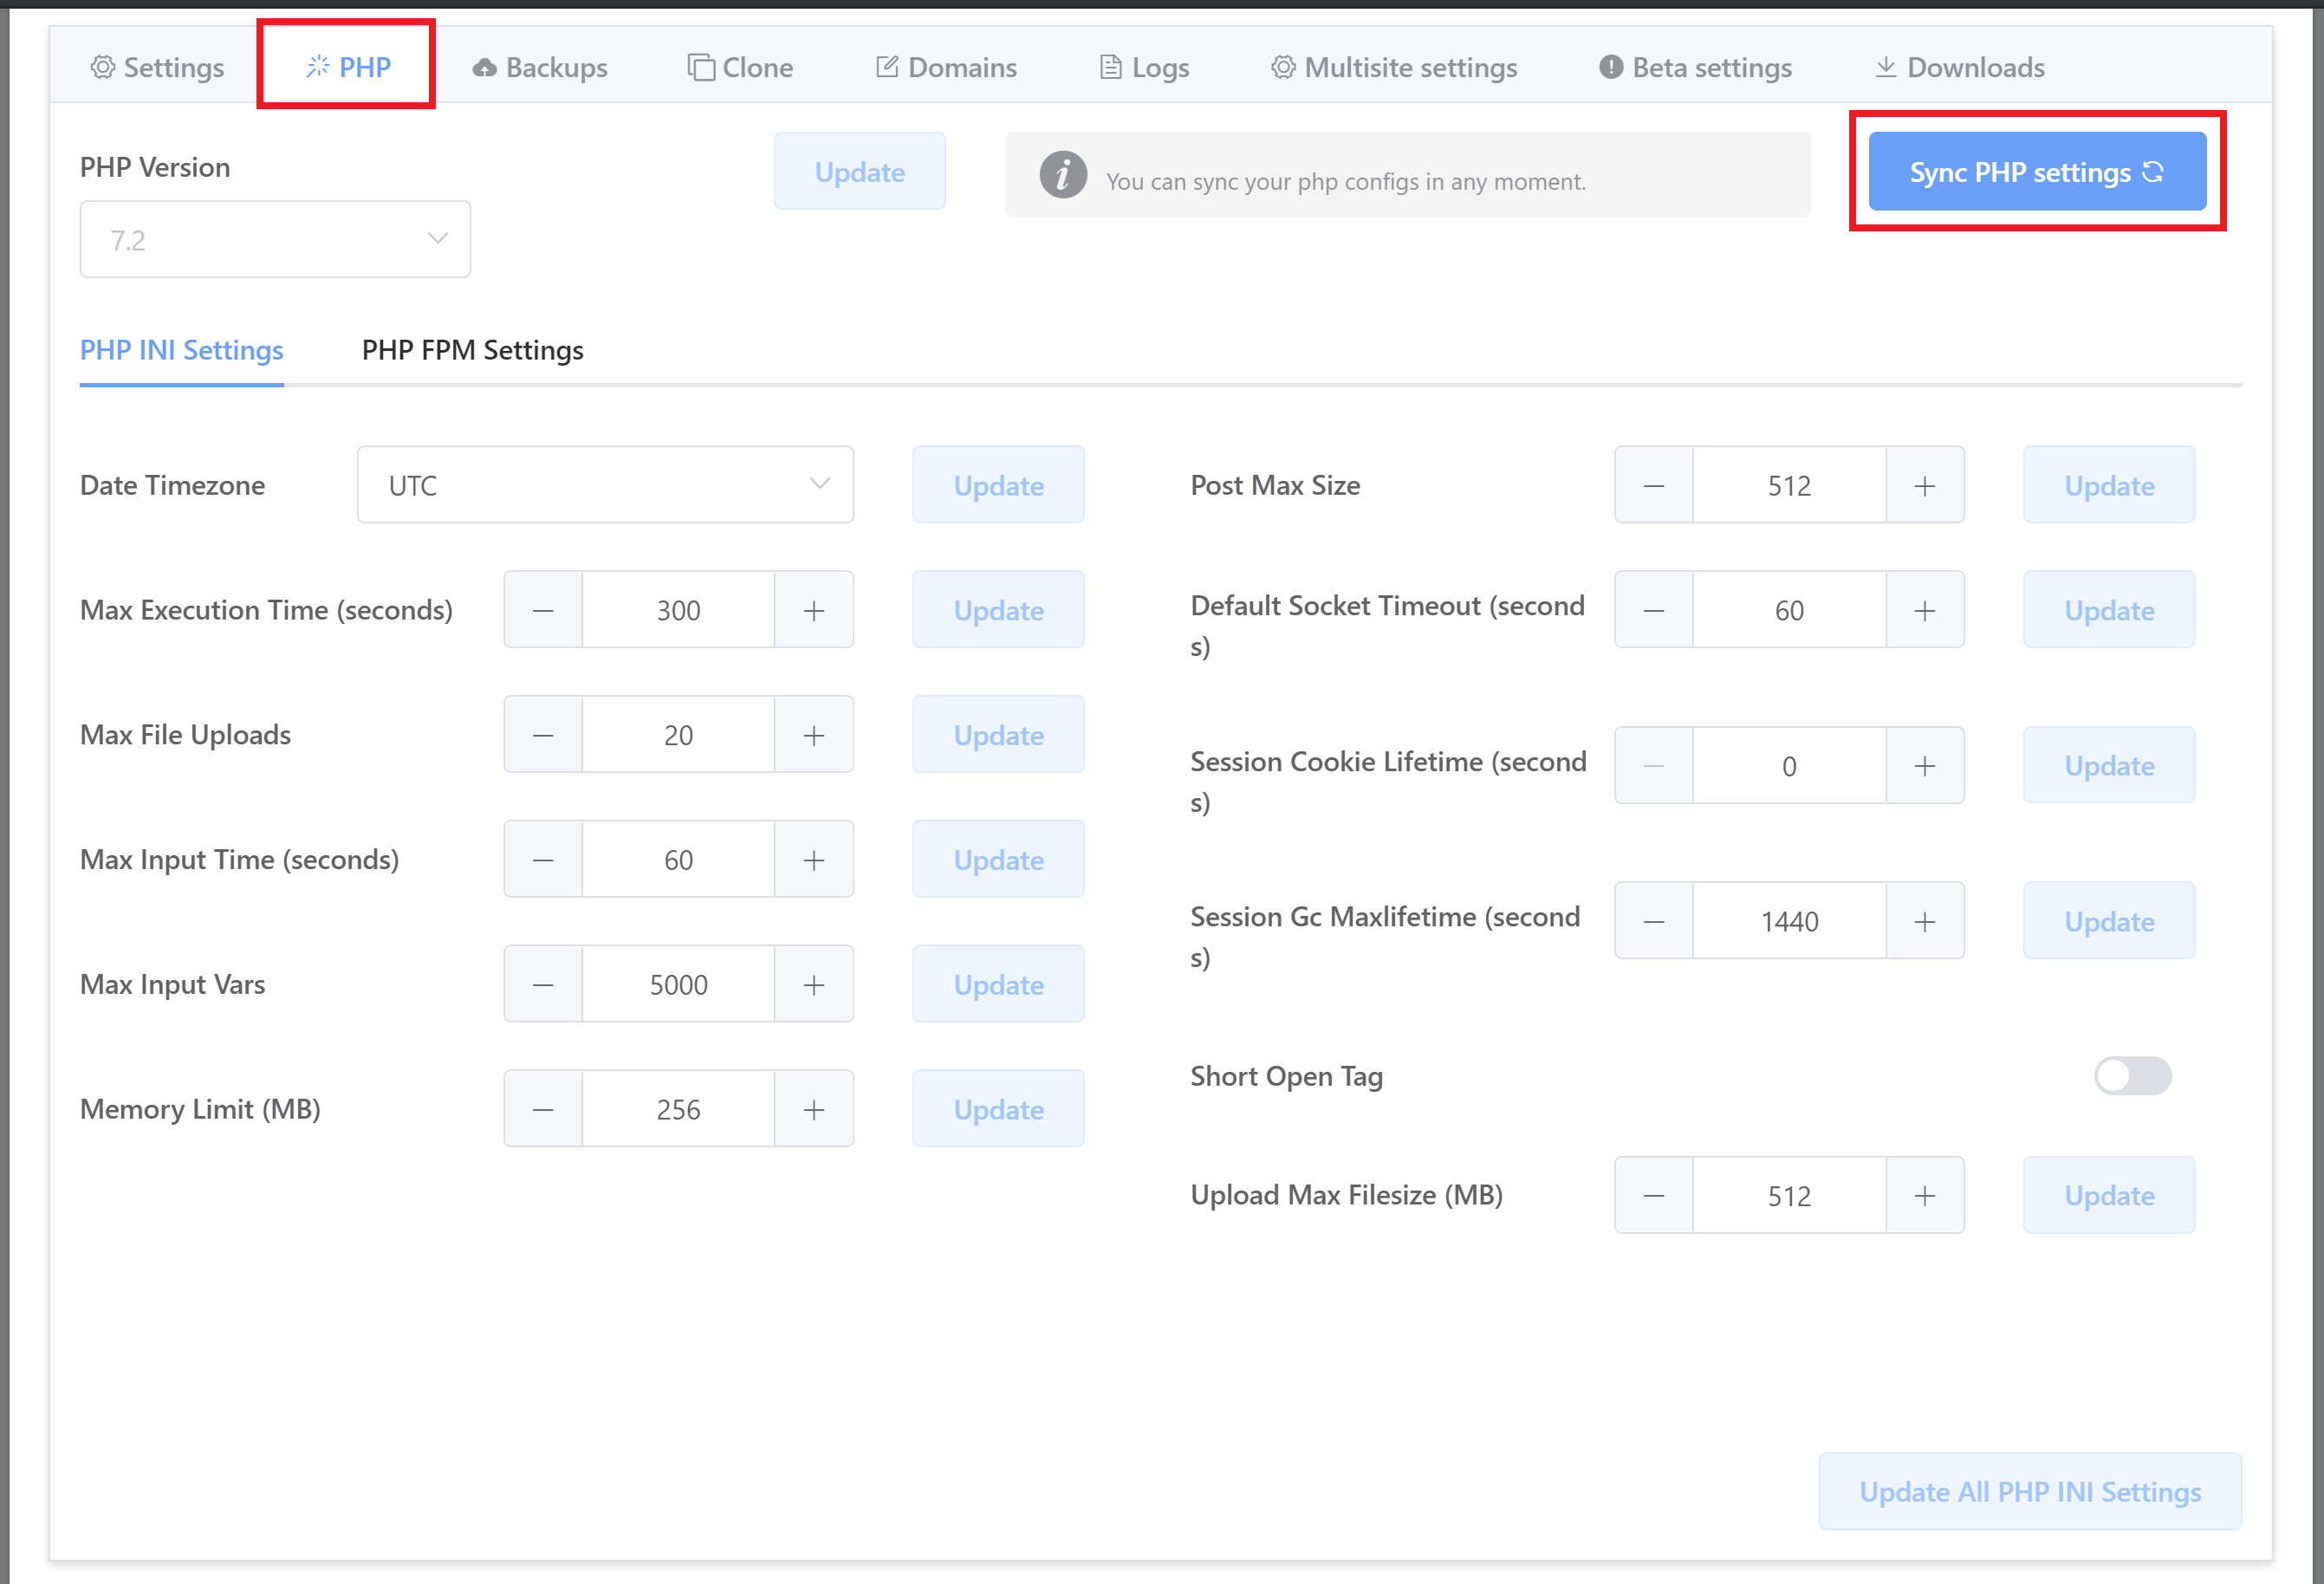This screenshot has height=1584, width=2324.
Task: Click Update for Post Max Size
Action: click(2109, 485)
